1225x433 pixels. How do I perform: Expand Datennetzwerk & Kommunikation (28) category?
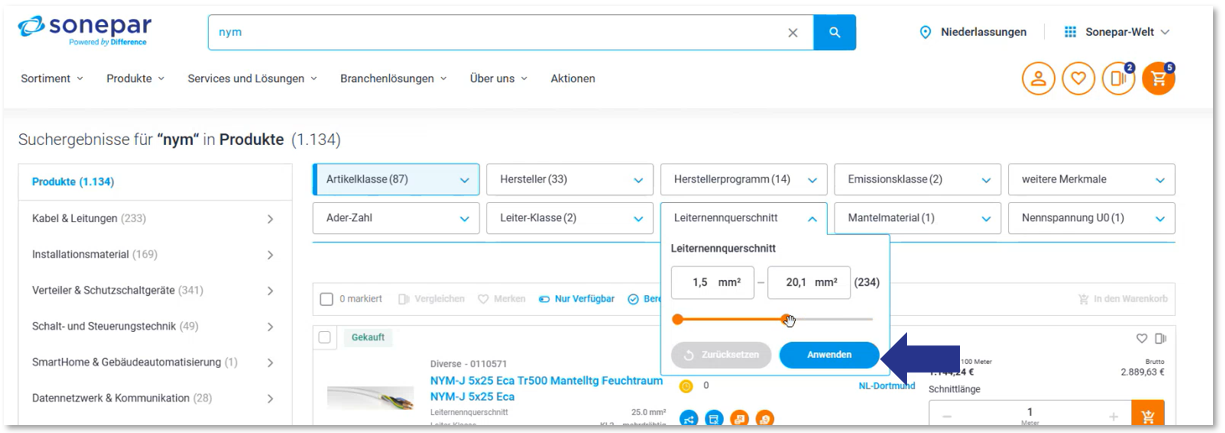[156, 398]
